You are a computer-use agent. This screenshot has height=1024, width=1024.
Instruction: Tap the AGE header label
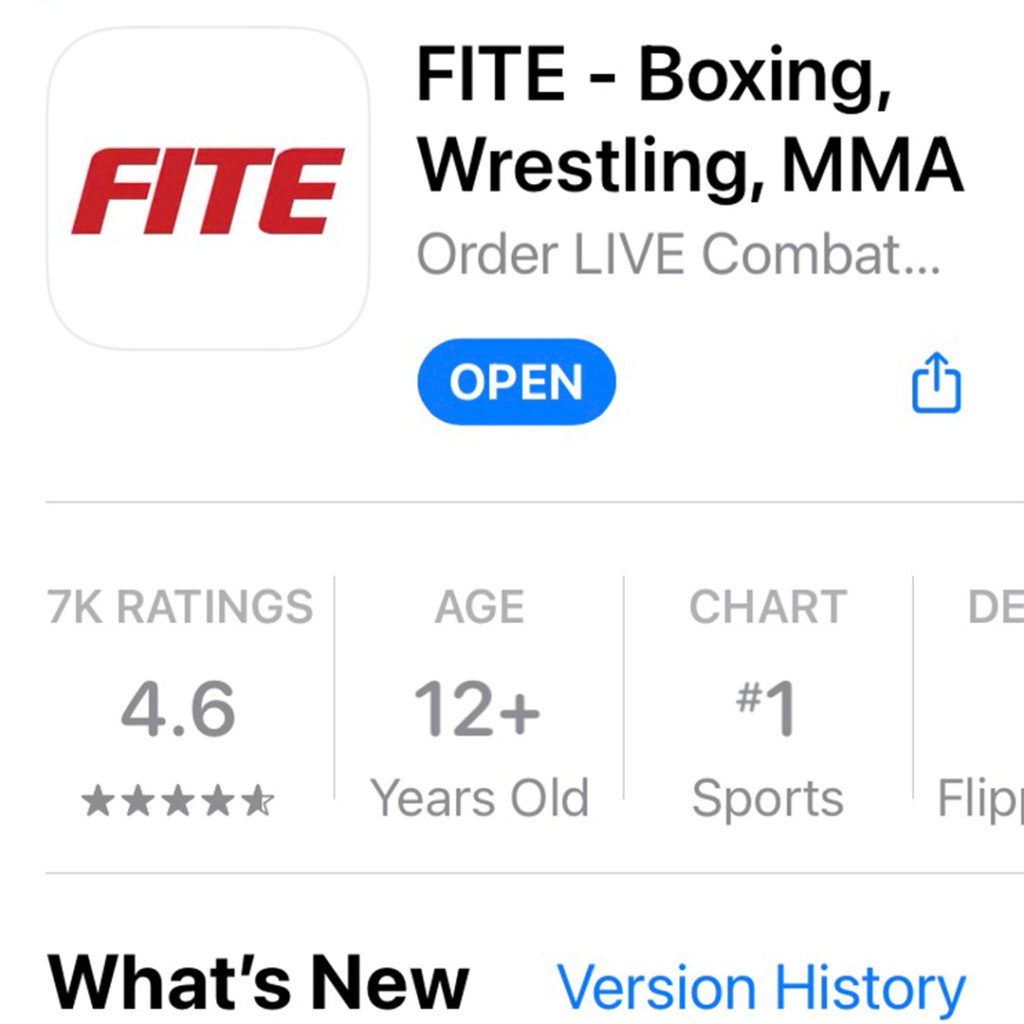(479, 606)
